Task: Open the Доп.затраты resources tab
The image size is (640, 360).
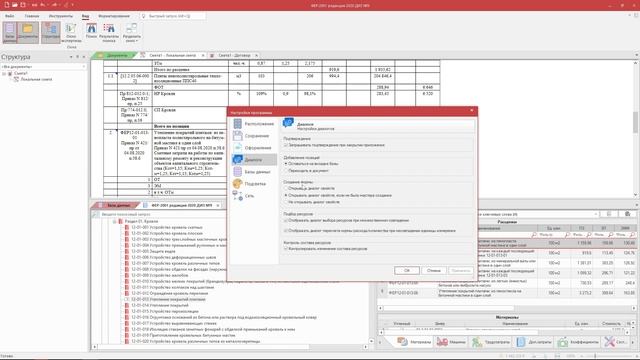Action: [533, 342]
